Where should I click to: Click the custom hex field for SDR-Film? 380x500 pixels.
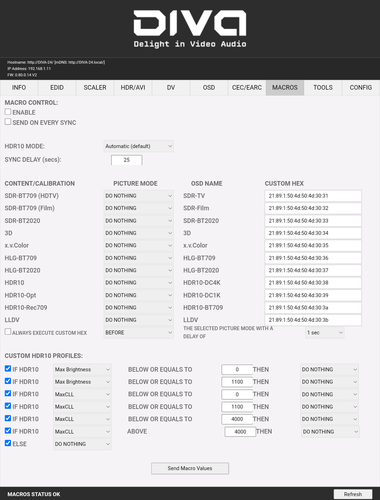coord(313,208)
